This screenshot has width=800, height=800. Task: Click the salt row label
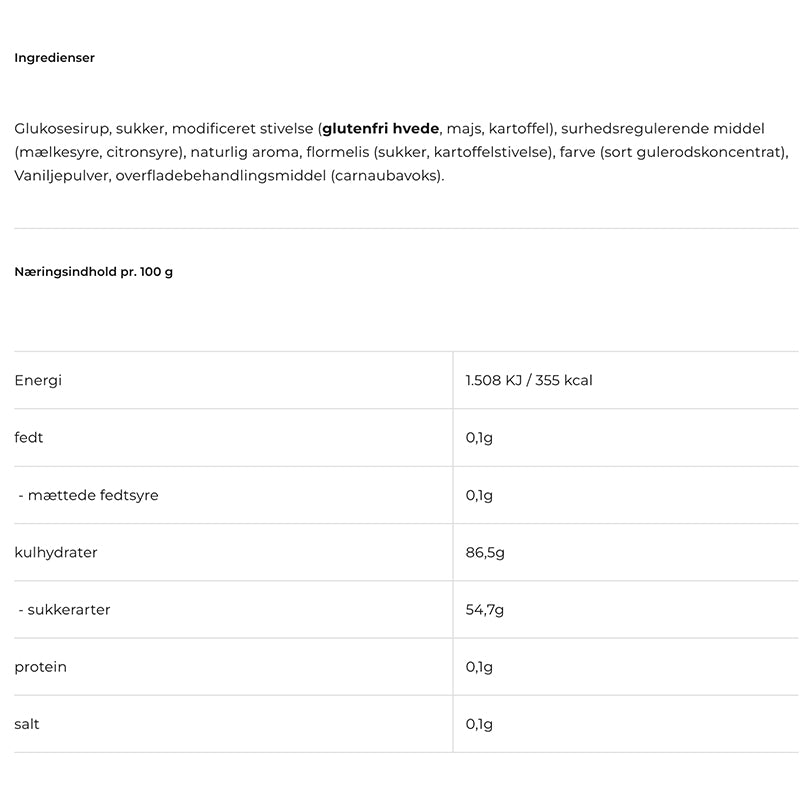point(27,724)
